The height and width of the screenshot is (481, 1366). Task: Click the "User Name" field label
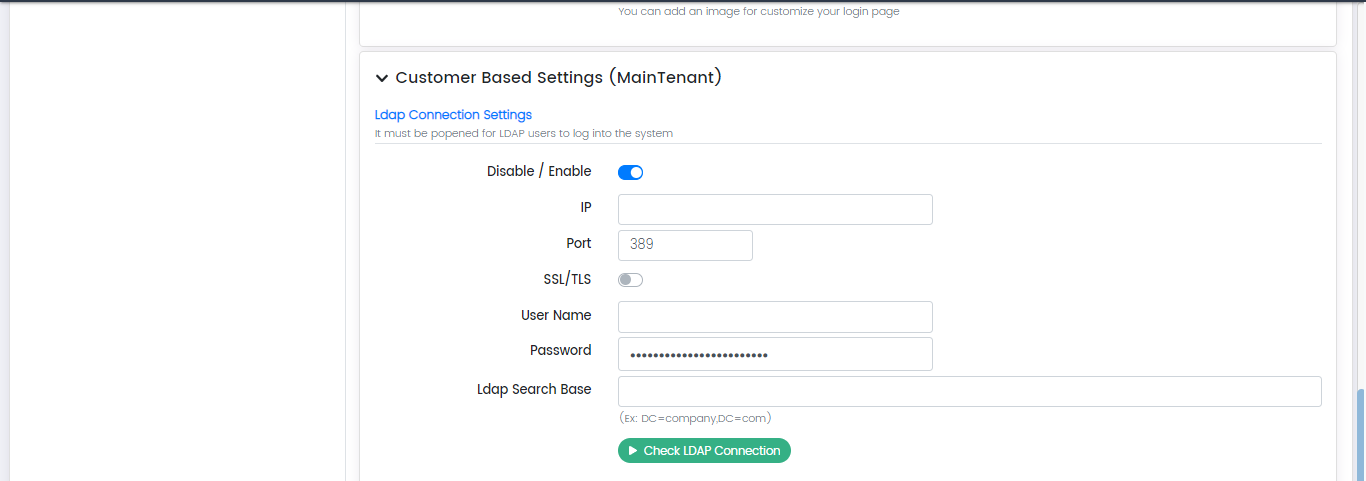(556, 315)
